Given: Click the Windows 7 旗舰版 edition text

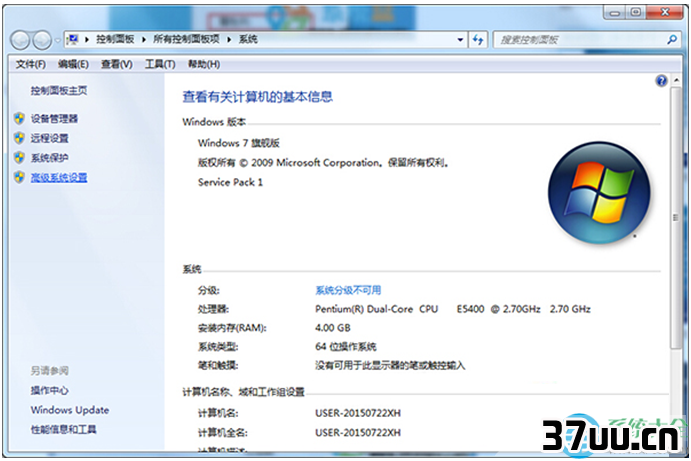Looking at the screenshot, I should 238,143.
